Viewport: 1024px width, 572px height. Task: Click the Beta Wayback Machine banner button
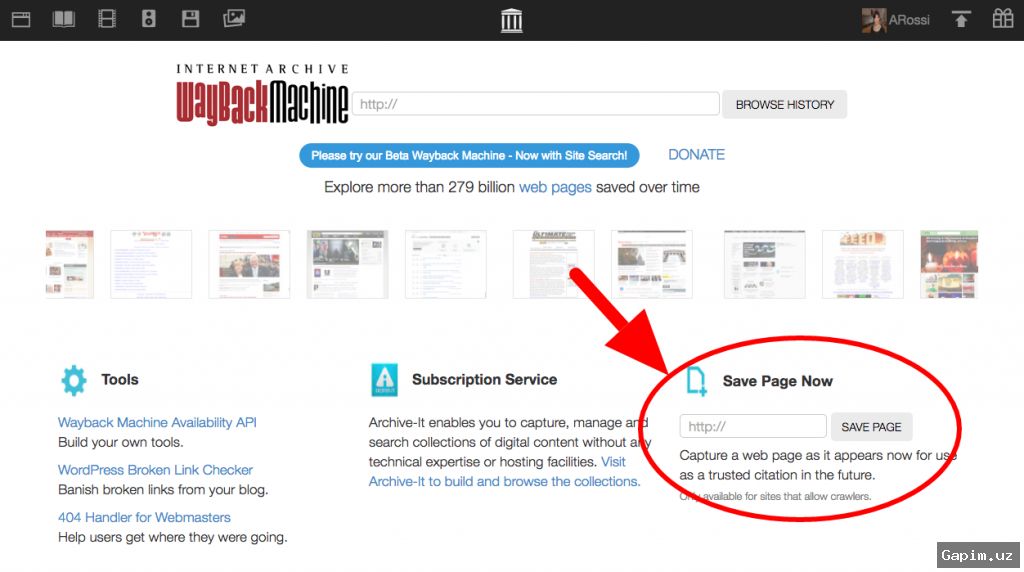click(x=469, y=155)
